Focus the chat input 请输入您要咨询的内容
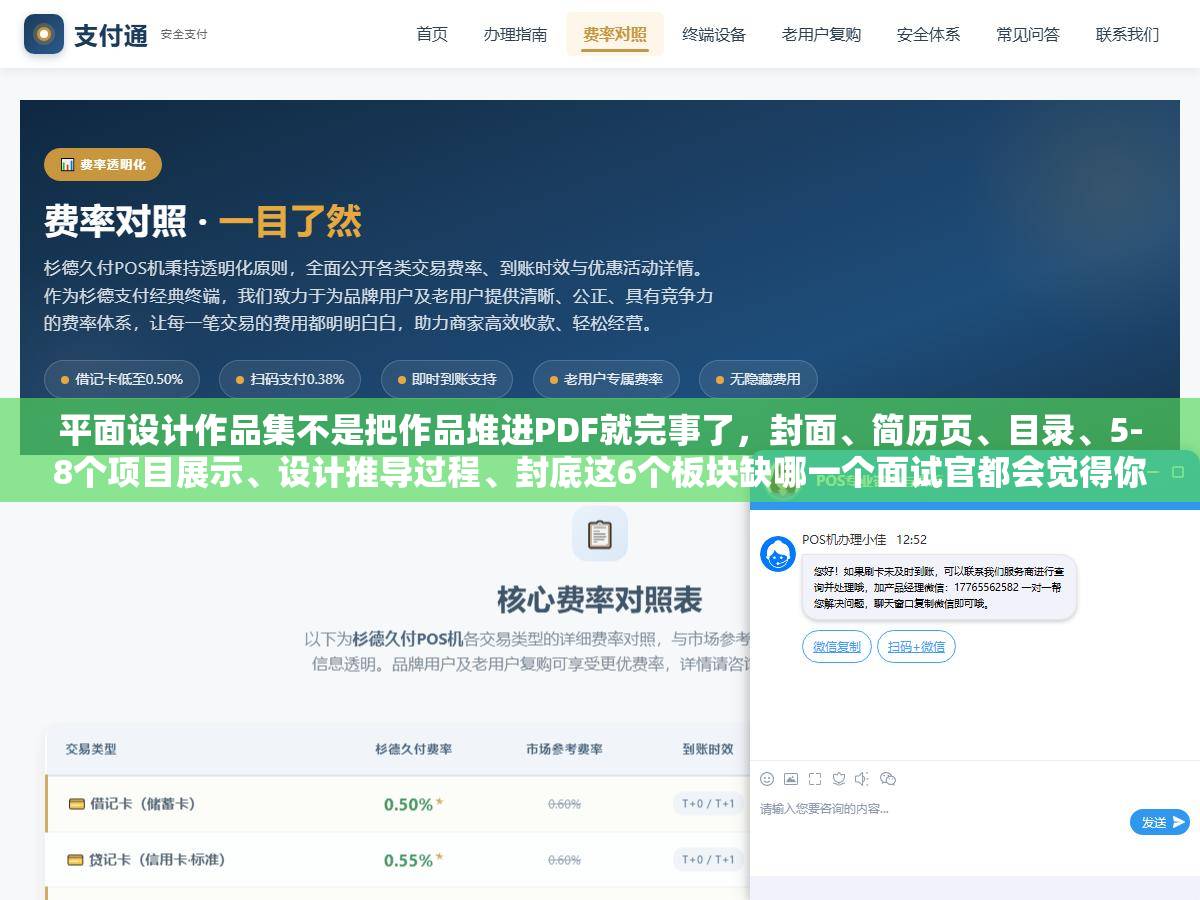 point(940,808)
